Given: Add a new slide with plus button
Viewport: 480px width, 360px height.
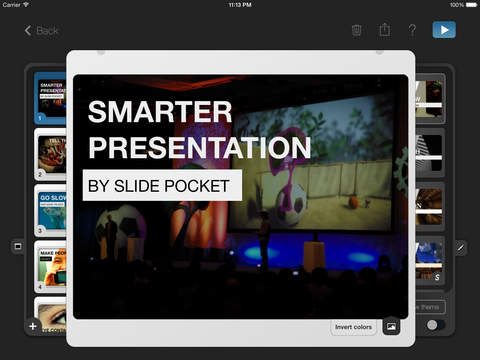Looking at the screenshot, I should click(x=33, y=326).
